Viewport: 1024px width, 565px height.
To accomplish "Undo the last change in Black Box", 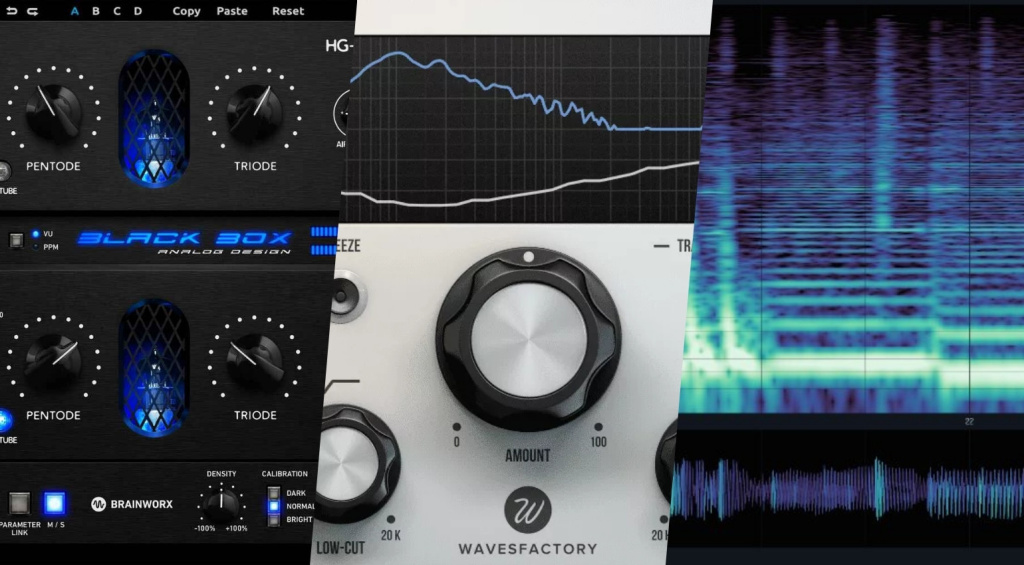I will pos(12,11).
